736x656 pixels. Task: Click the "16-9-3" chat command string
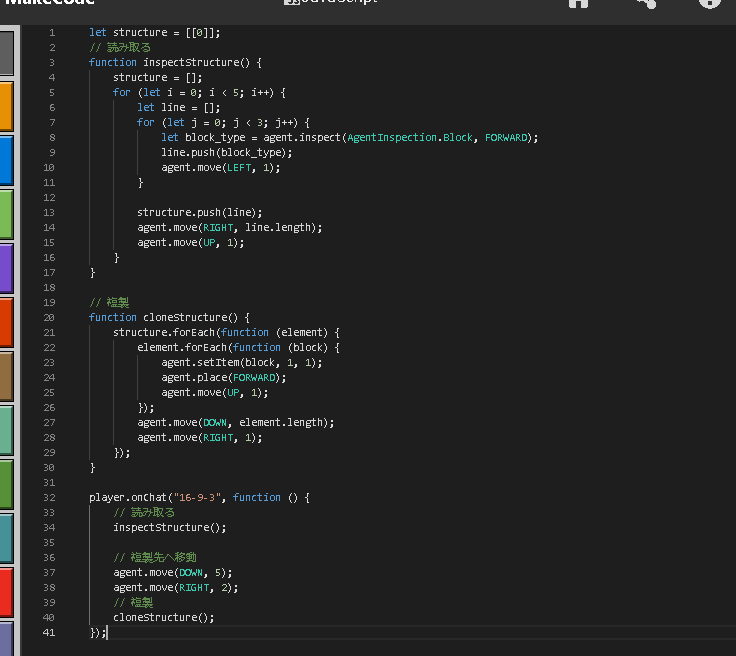198,497
